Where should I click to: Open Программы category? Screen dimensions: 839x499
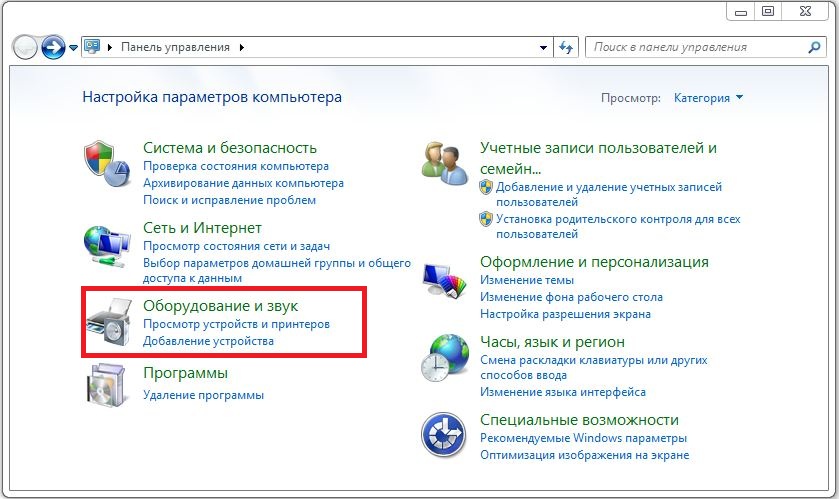click(185, 373)
